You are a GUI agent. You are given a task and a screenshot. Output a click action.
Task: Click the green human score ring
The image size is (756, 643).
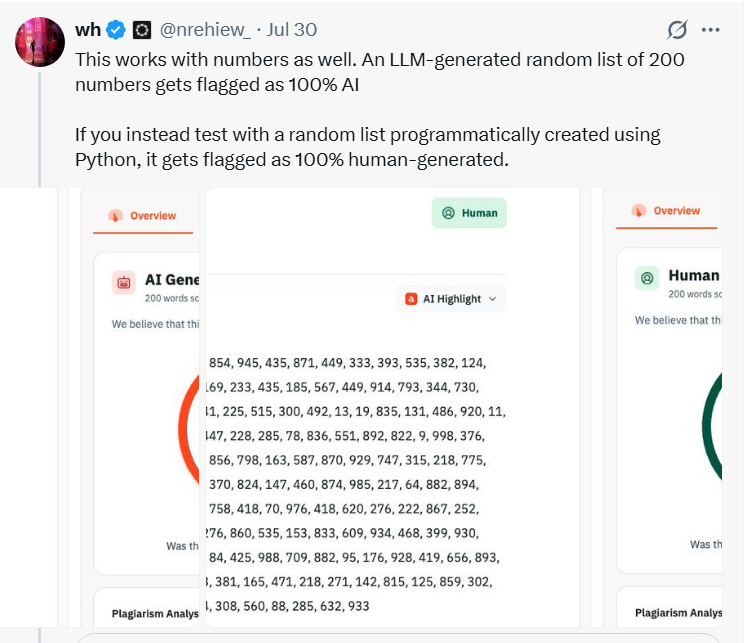[712, 426]
